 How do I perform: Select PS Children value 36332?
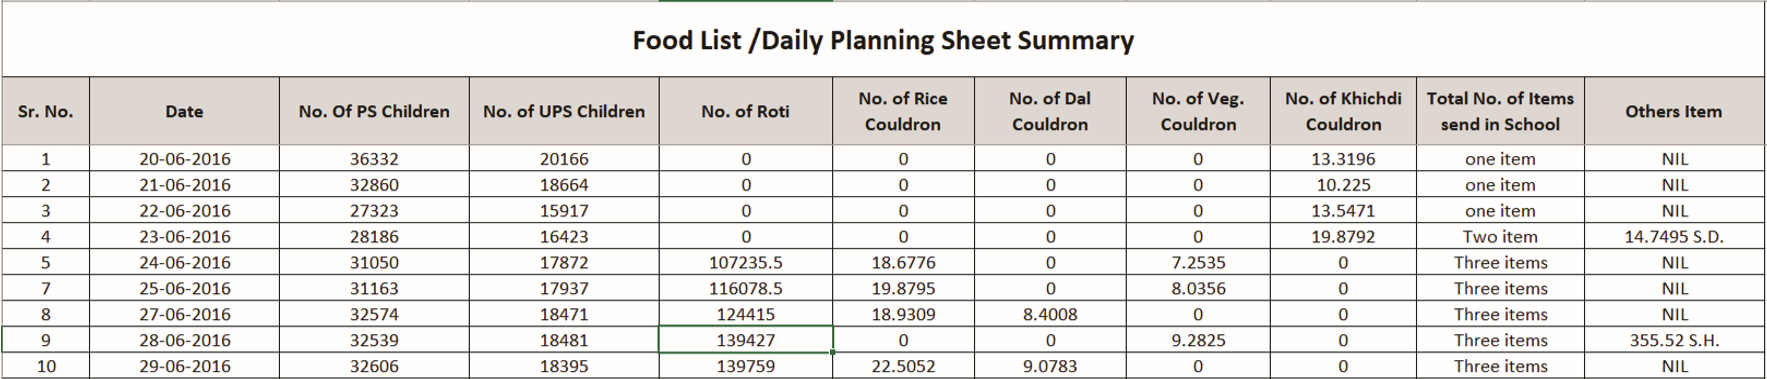374,159
